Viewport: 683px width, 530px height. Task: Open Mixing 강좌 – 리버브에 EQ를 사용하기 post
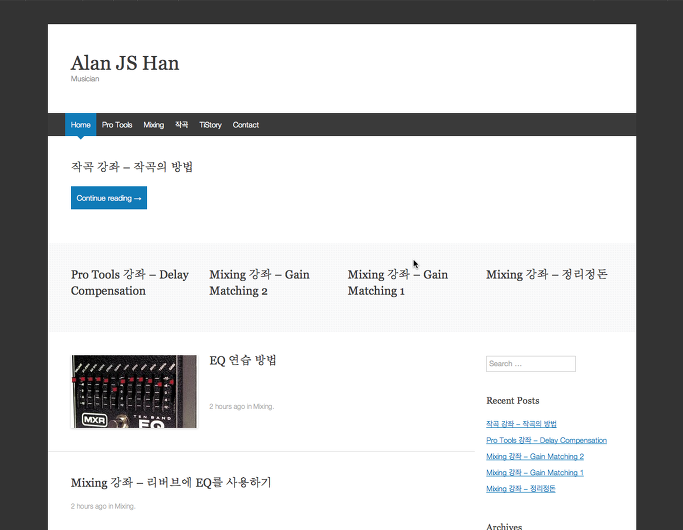tap(171, 483)
